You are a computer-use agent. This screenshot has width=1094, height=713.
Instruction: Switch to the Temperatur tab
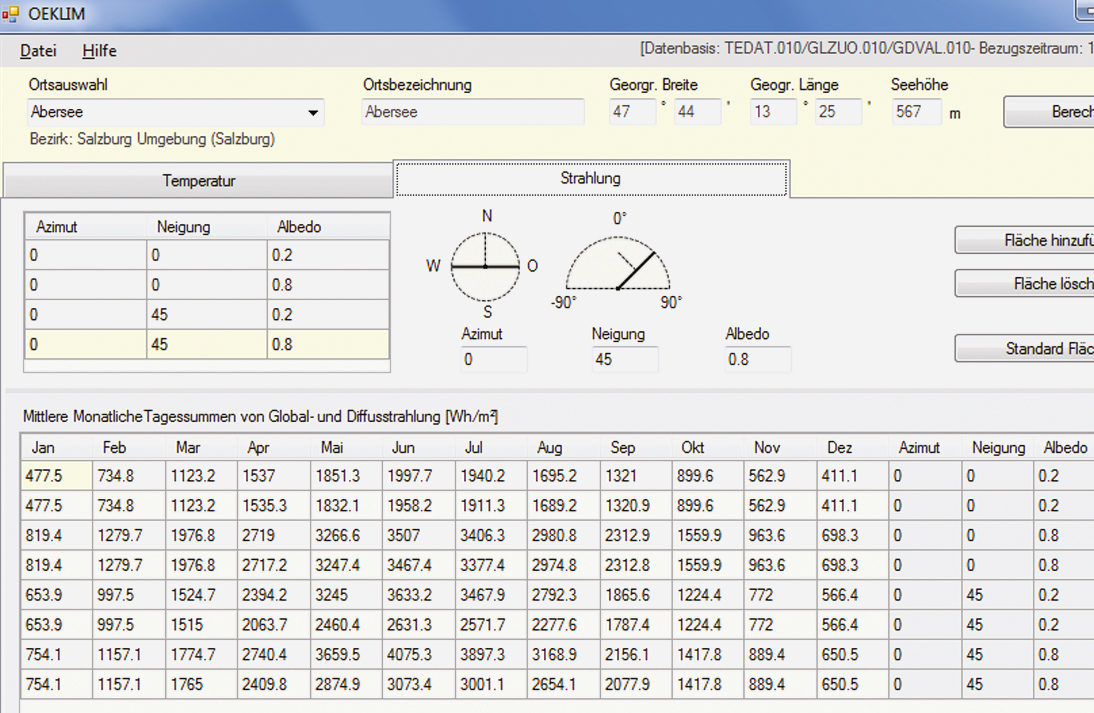pyautogui.click(x=199, y=181)
